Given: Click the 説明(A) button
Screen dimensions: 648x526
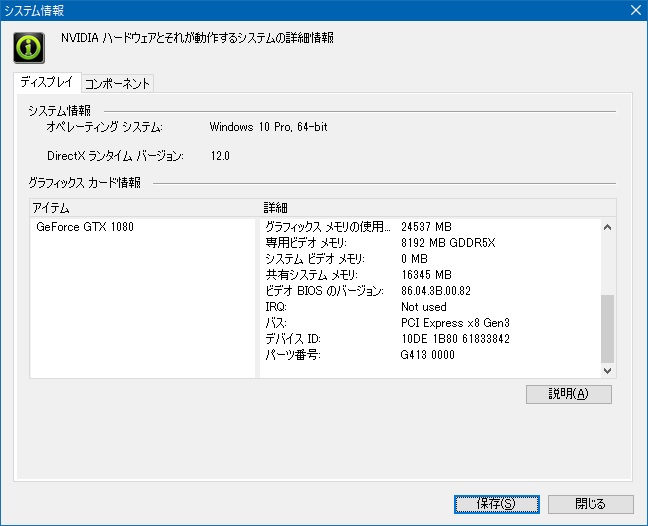Looking at the screenshot, I should tap(569, 394).
